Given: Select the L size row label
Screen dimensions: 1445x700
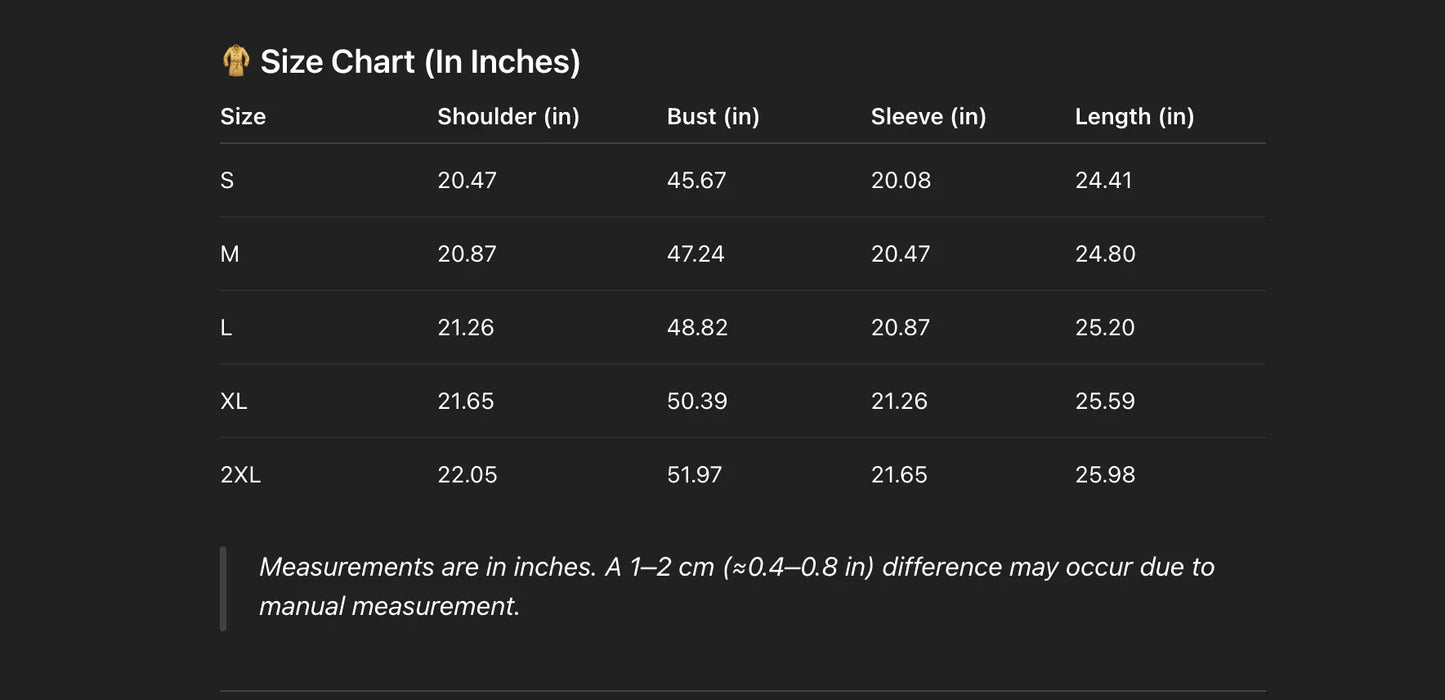Looking at the screenshot, I should pyautogui.click(x=226, y=328).
